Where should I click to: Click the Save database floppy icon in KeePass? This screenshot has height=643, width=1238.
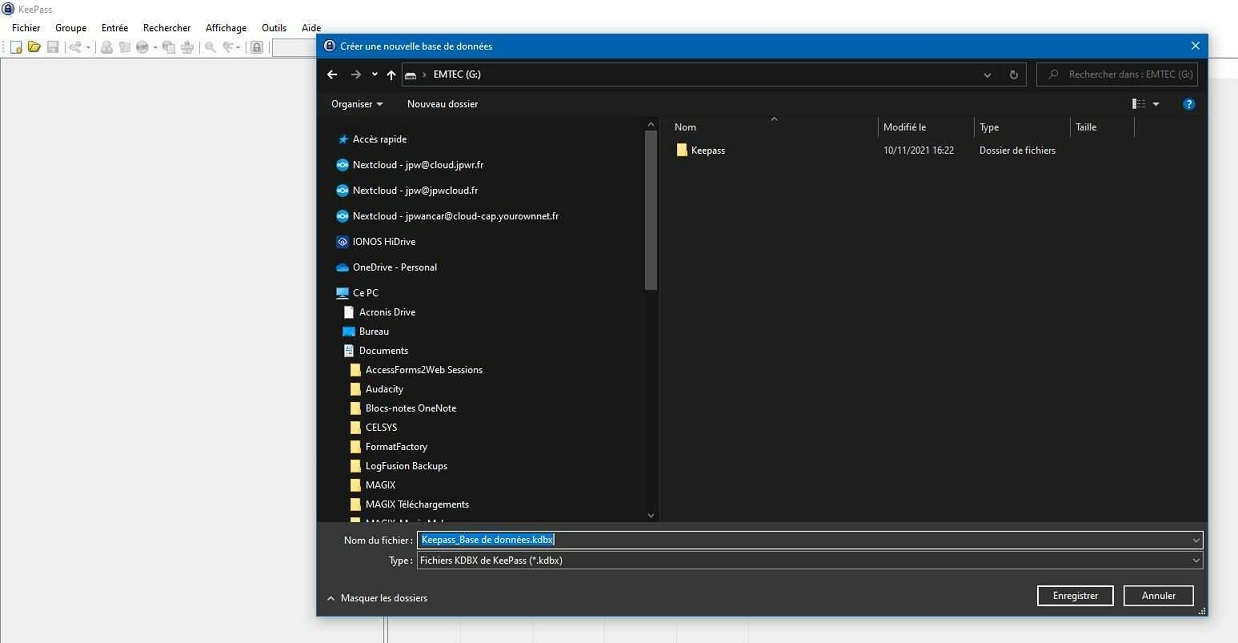pos(53,47)
